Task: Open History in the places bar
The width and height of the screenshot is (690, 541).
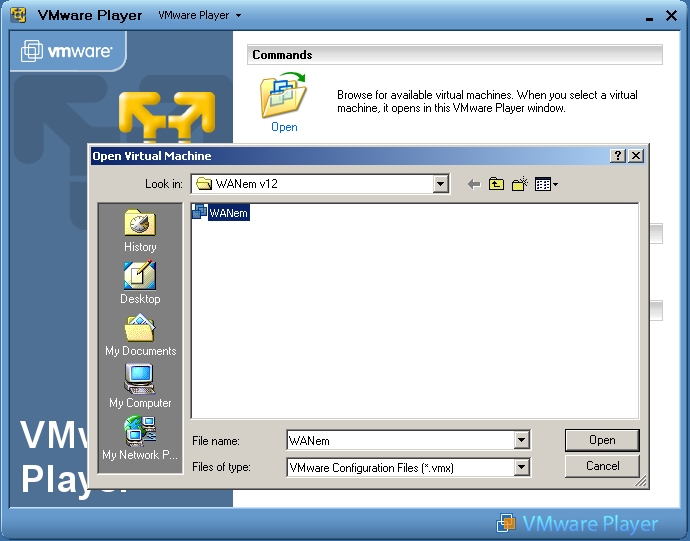Action: point(140,231)
